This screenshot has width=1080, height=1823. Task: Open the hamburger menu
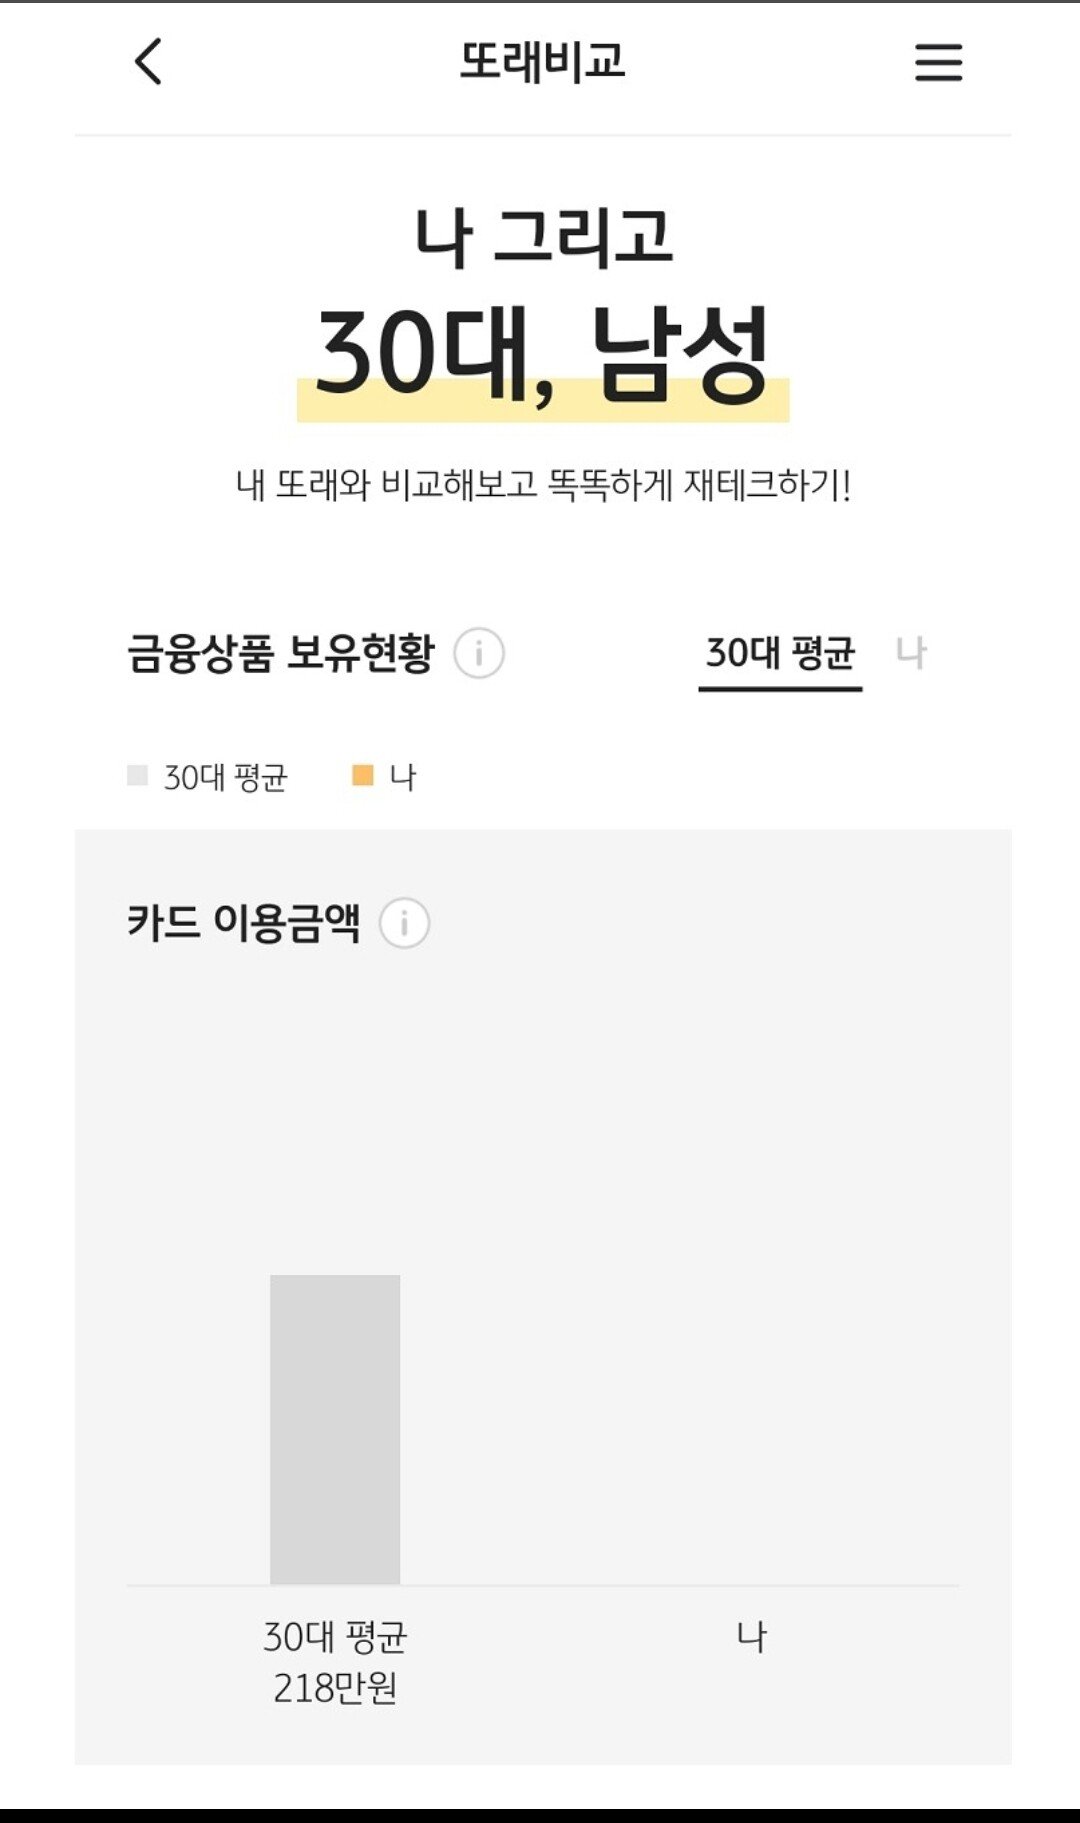click(x=938, y=62)
